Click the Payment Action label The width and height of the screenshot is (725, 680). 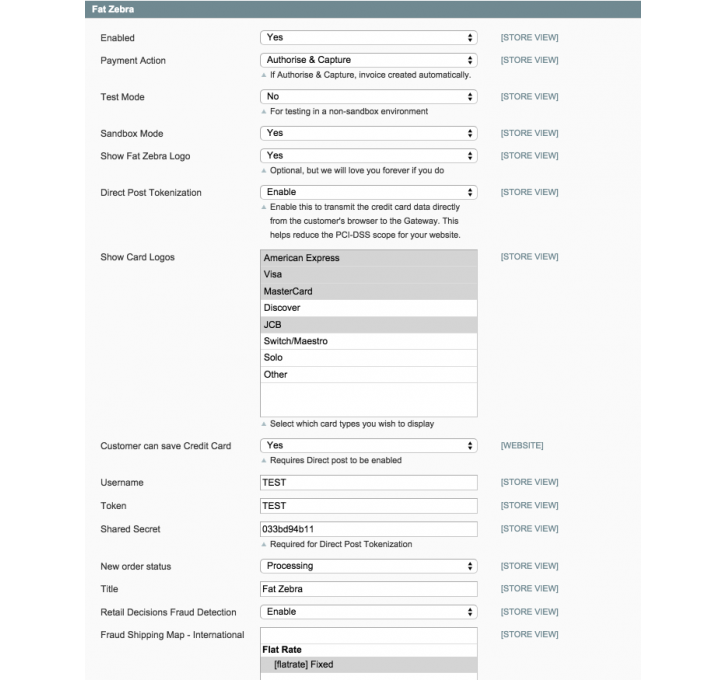click(x=133, y=61)
